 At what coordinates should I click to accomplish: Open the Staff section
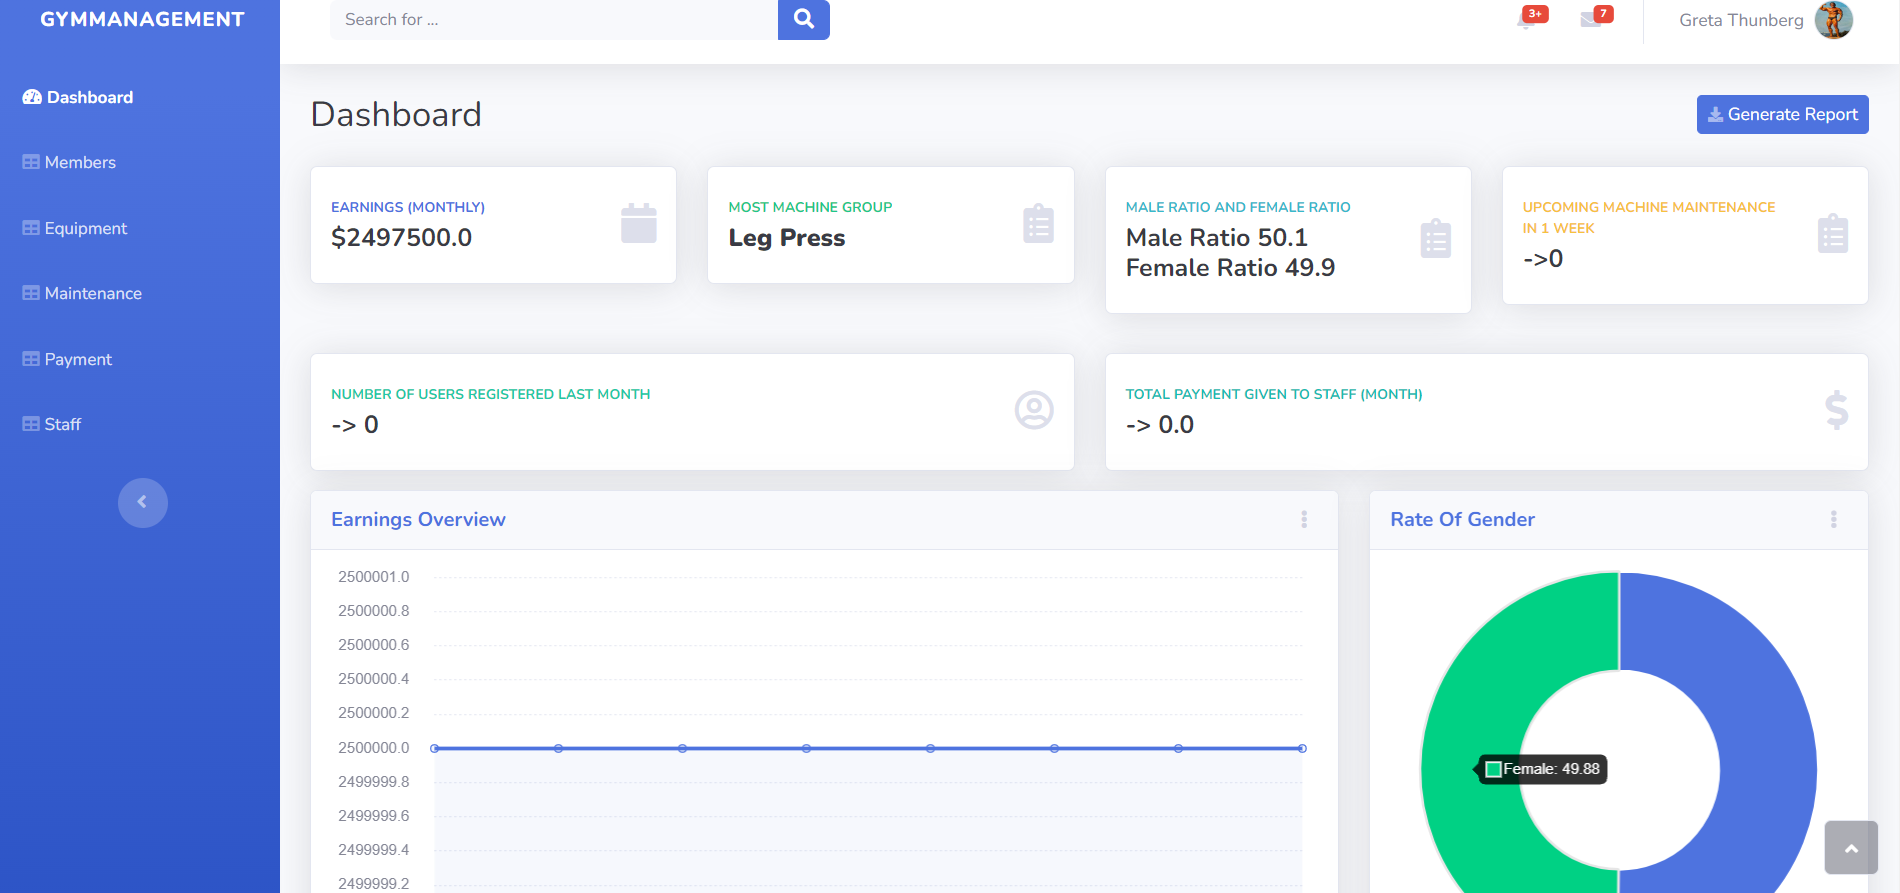pos(52,424)
